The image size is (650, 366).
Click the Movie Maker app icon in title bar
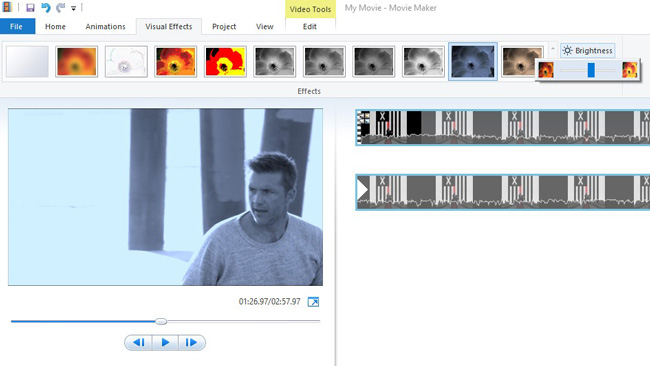click(x=7, y=7)
